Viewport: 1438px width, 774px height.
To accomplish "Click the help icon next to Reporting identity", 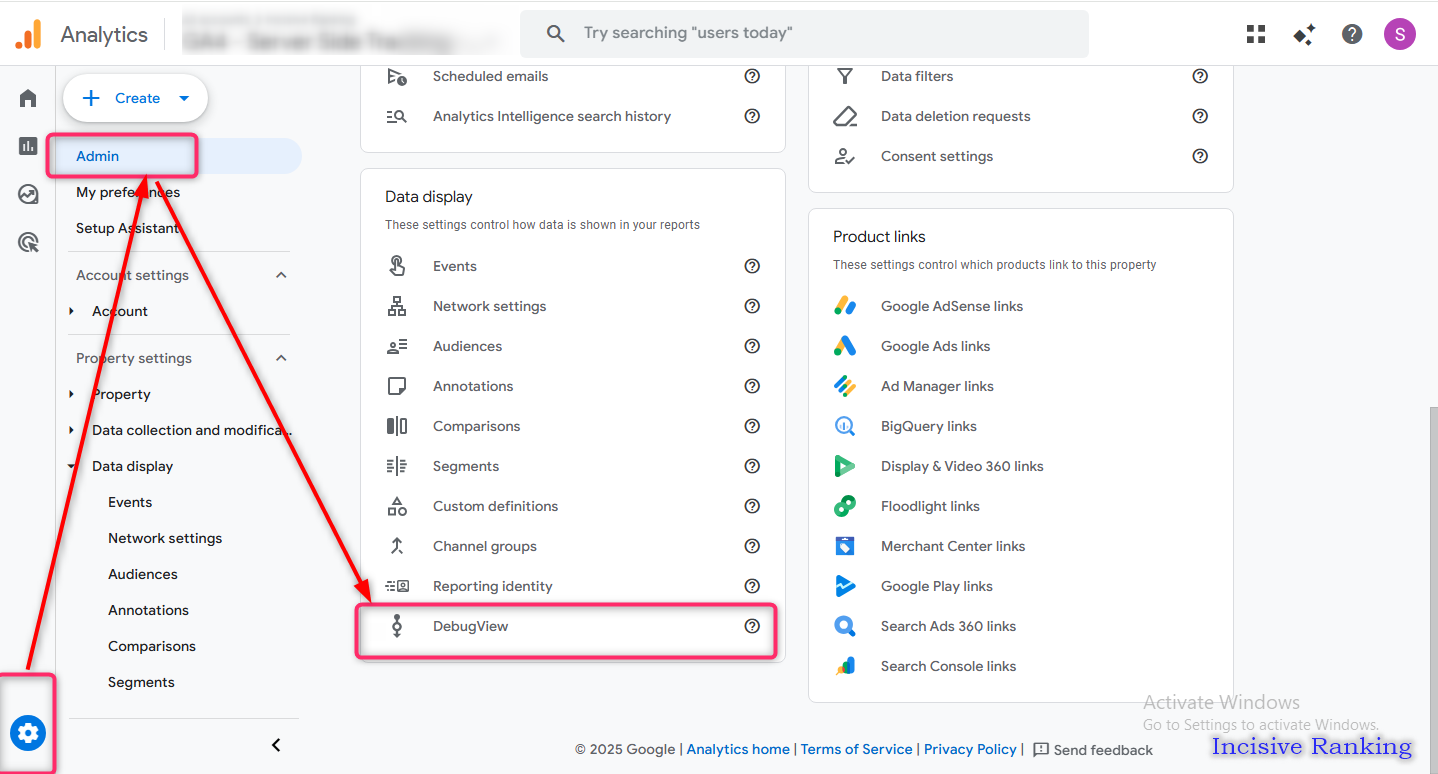I will pyautogui.click(x=752, y=586).
